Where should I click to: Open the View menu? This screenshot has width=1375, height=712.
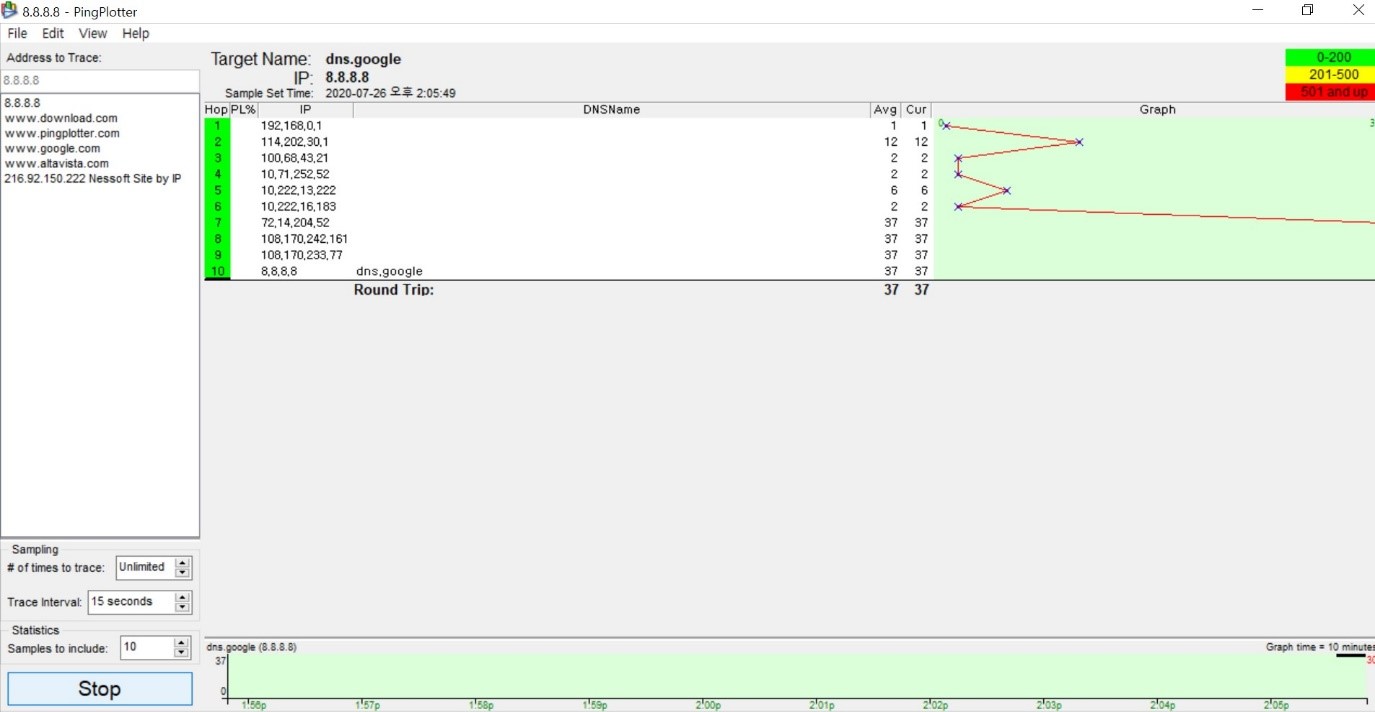tap(93, 33)
